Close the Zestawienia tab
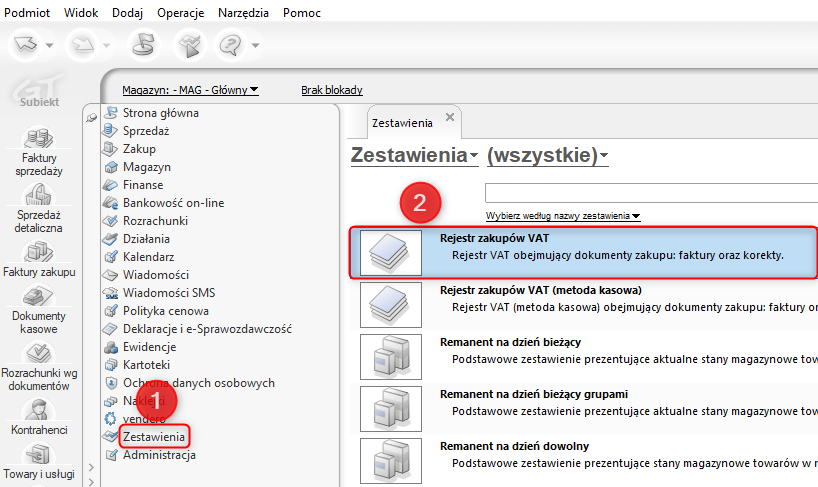The width and height of the screenshot is (818, 487). pos(450,117)
